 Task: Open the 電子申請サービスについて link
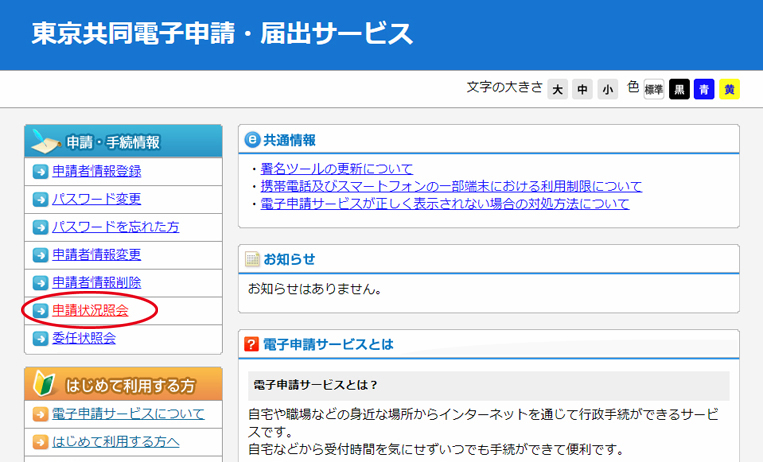(128, 414)
